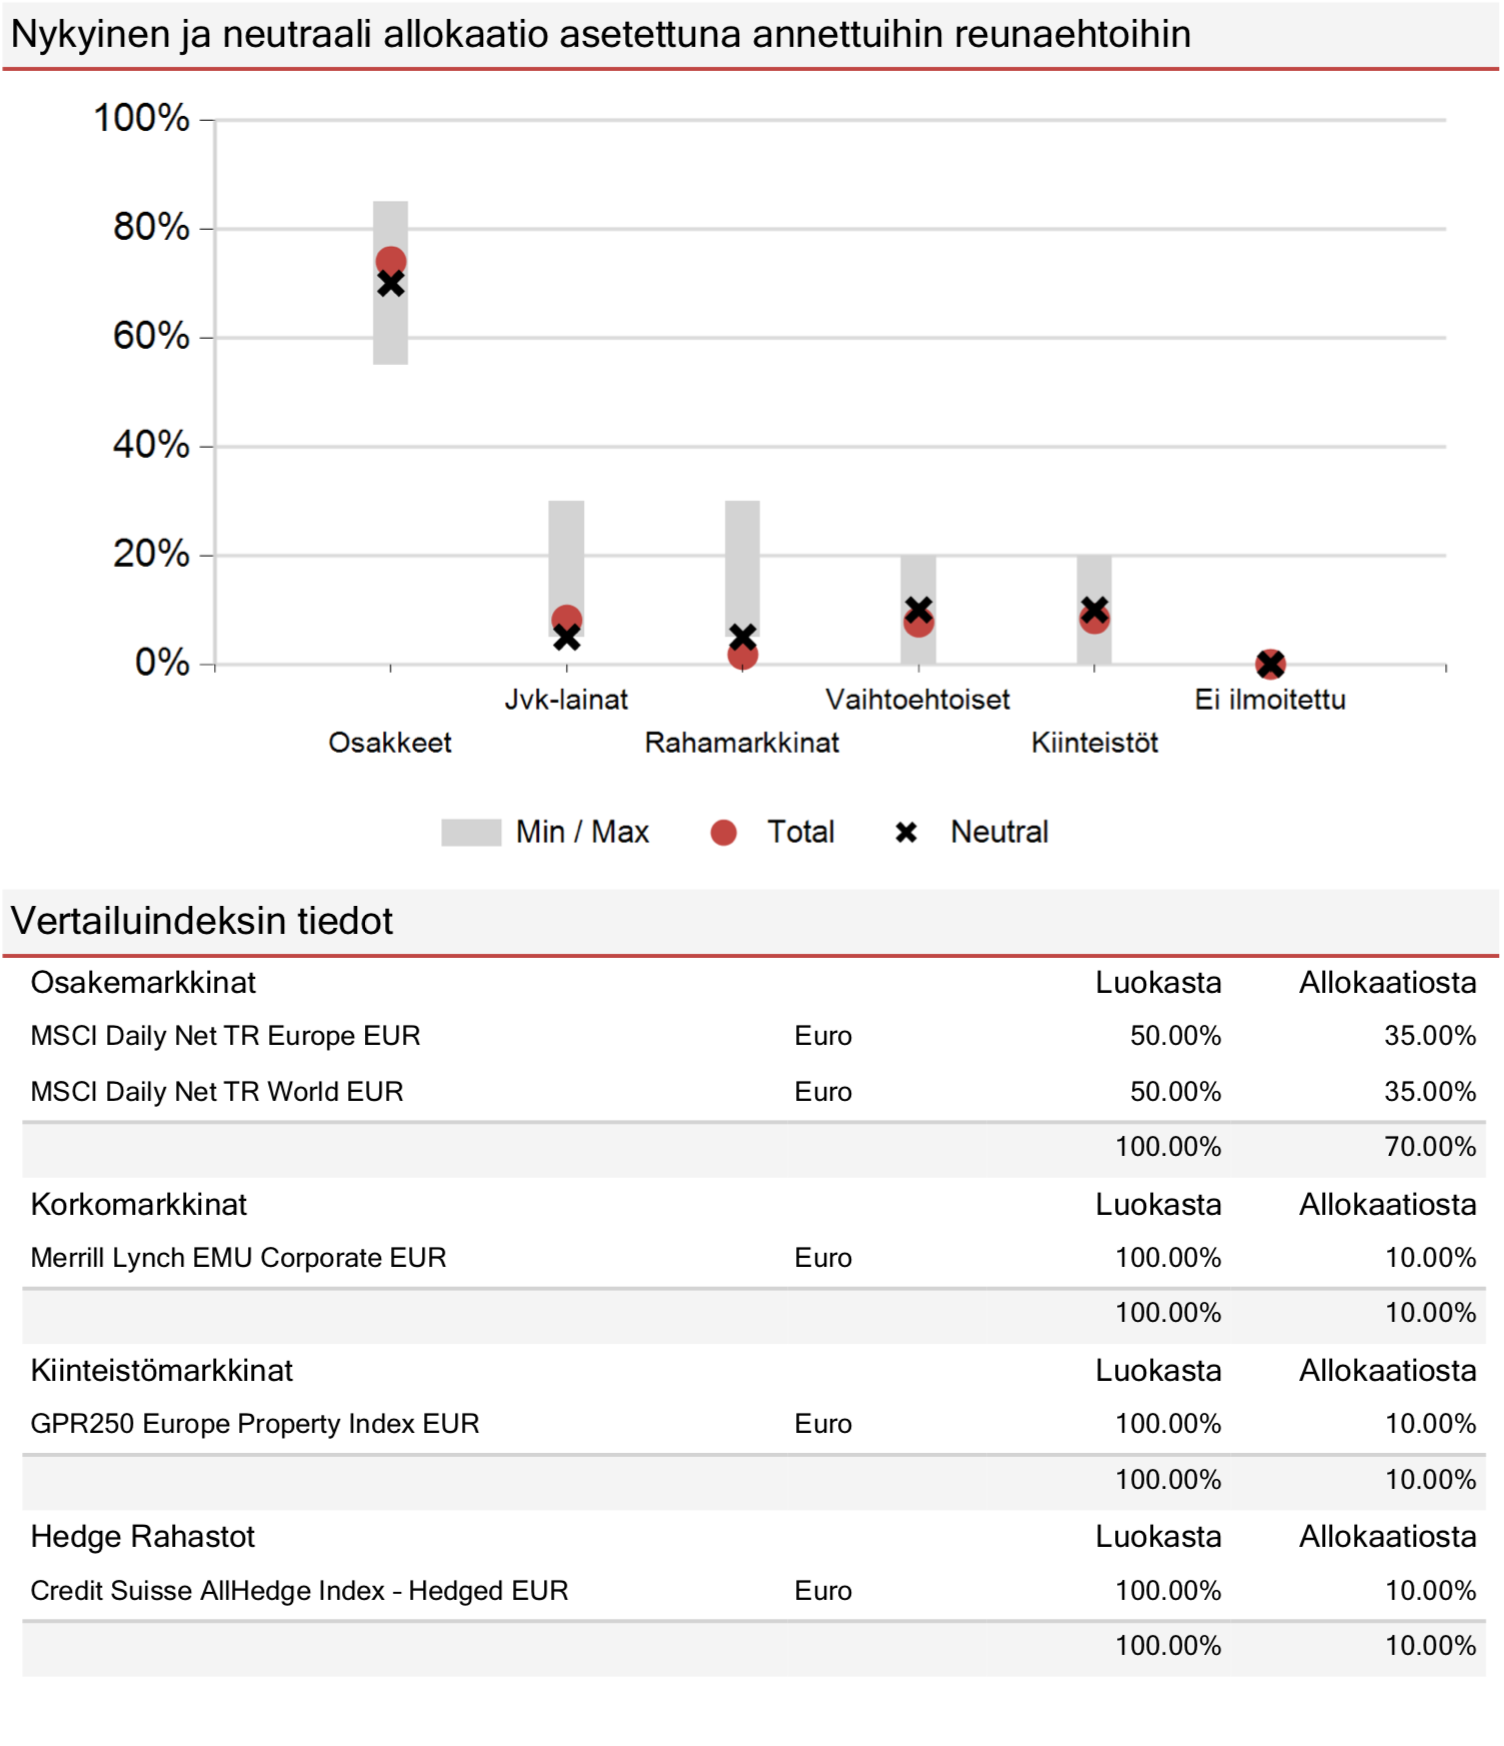This screenshot has height=1746, width=1504.
Task: Select the MSCI Daily Net TR Europe EUR row
Action: 753,1036
